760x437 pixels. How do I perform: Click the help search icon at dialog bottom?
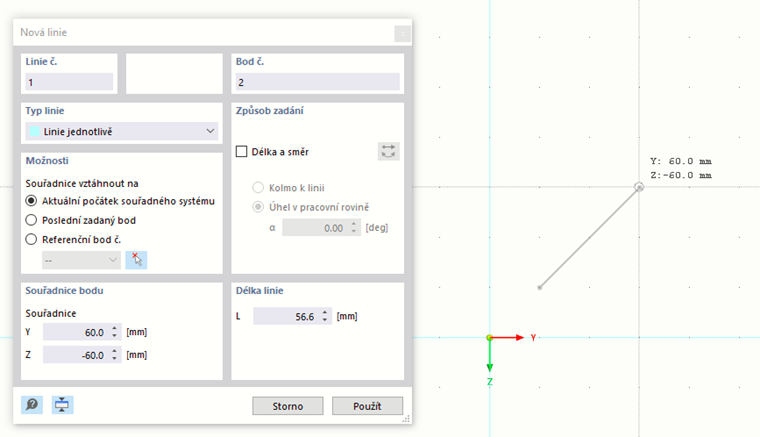point(33,405)
